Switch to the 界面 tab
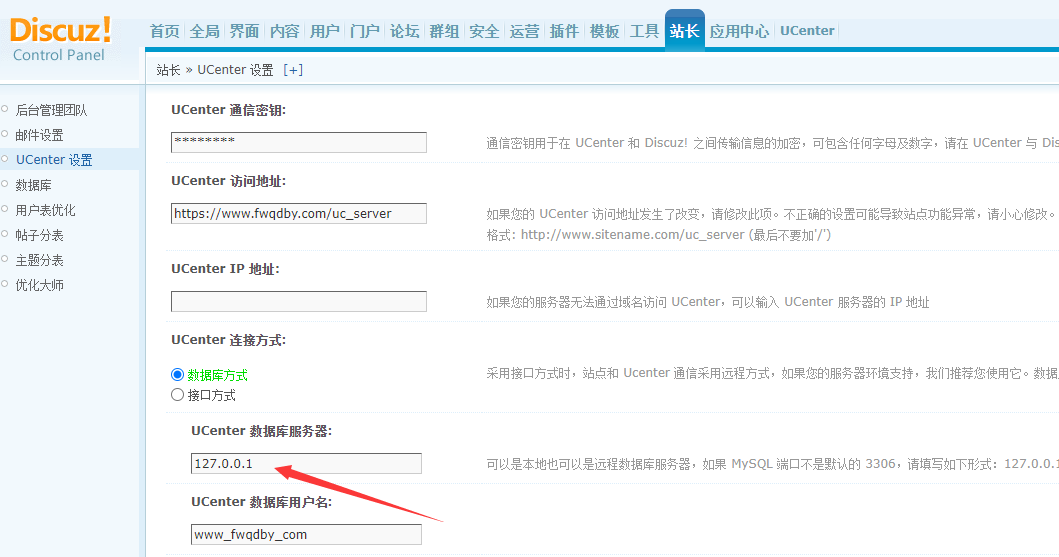 click(x=244, y=31)
